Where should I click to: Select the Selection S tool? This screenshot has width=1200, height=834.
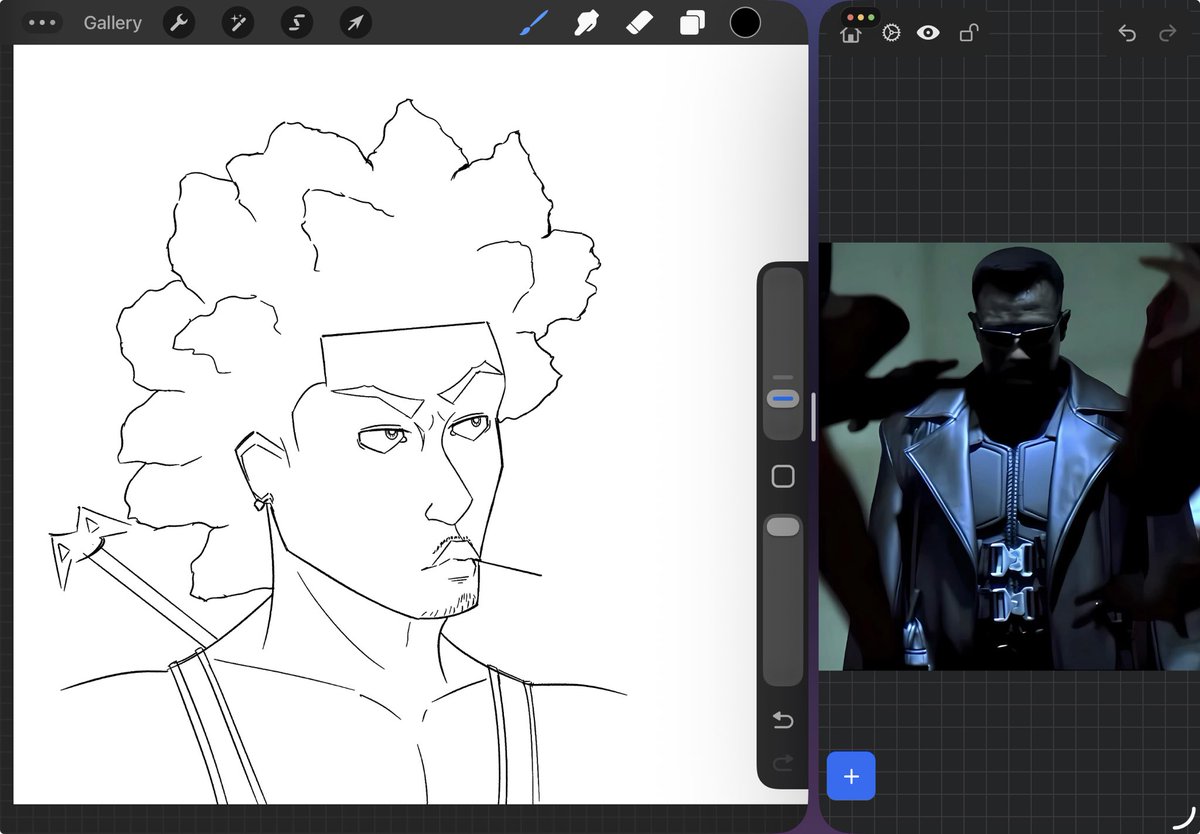296,23
